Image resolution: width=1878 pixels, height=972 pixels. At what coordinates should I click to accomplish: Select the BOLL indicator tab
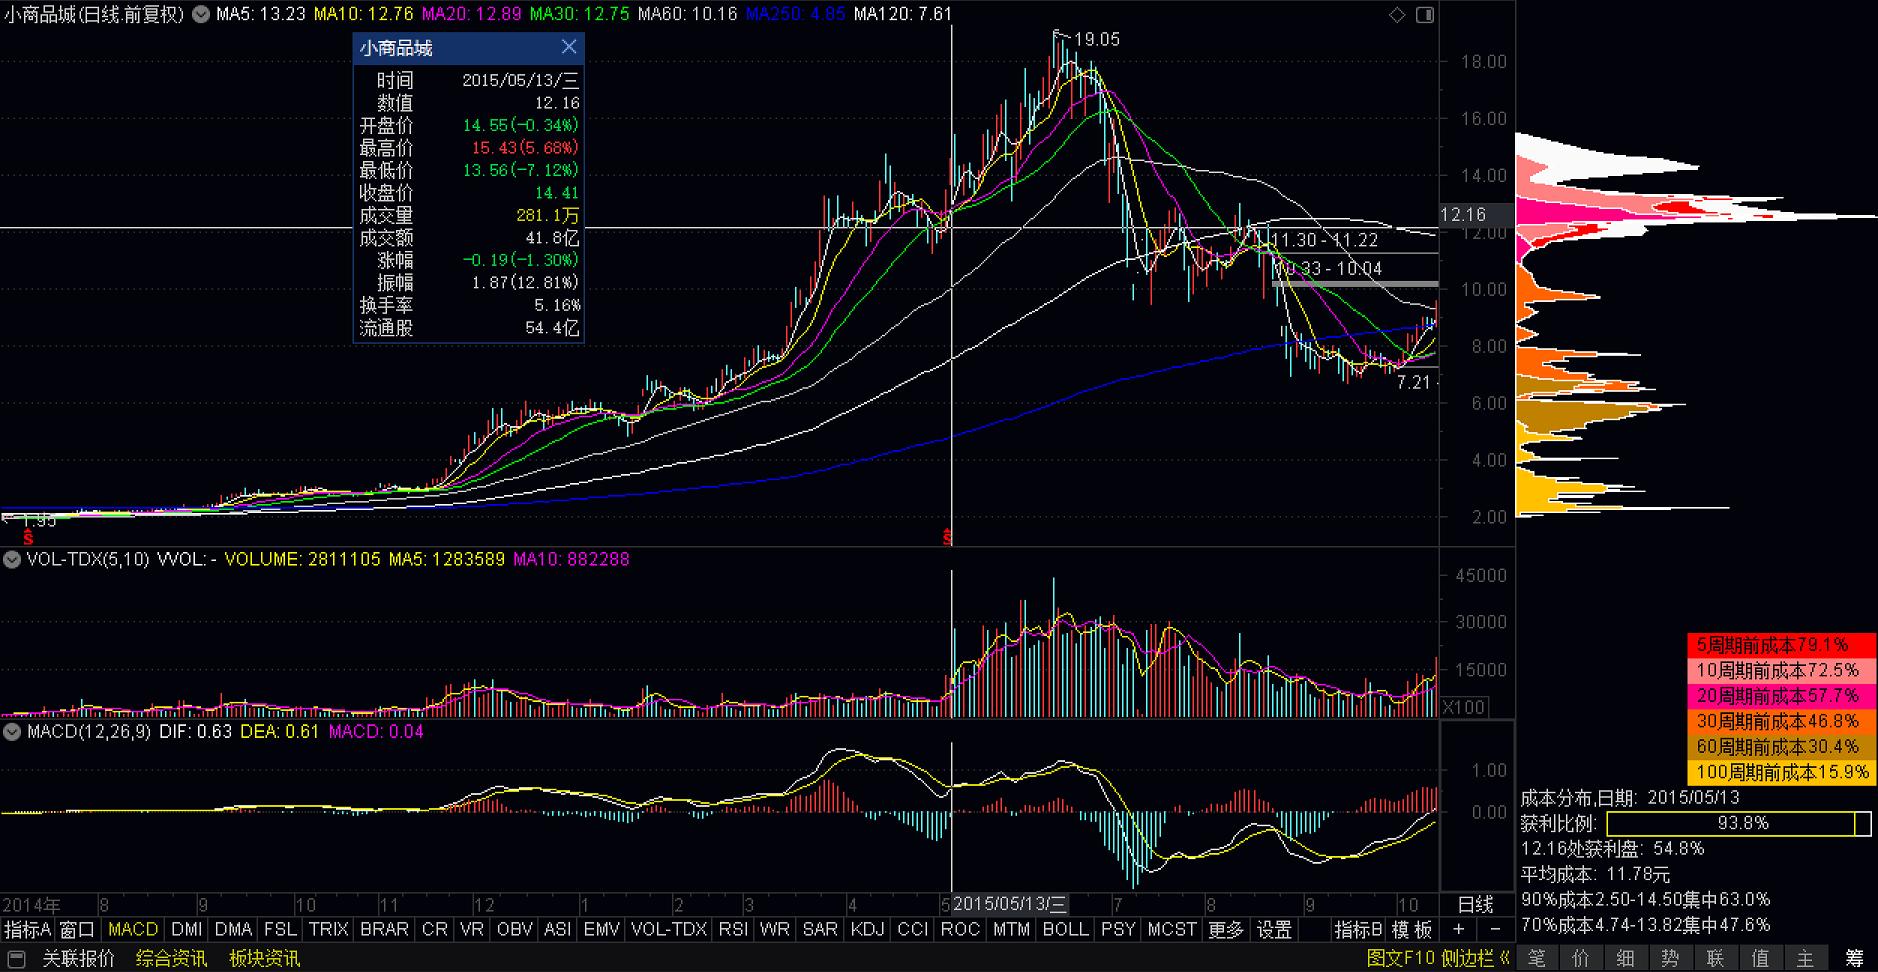pos(1065,929)
